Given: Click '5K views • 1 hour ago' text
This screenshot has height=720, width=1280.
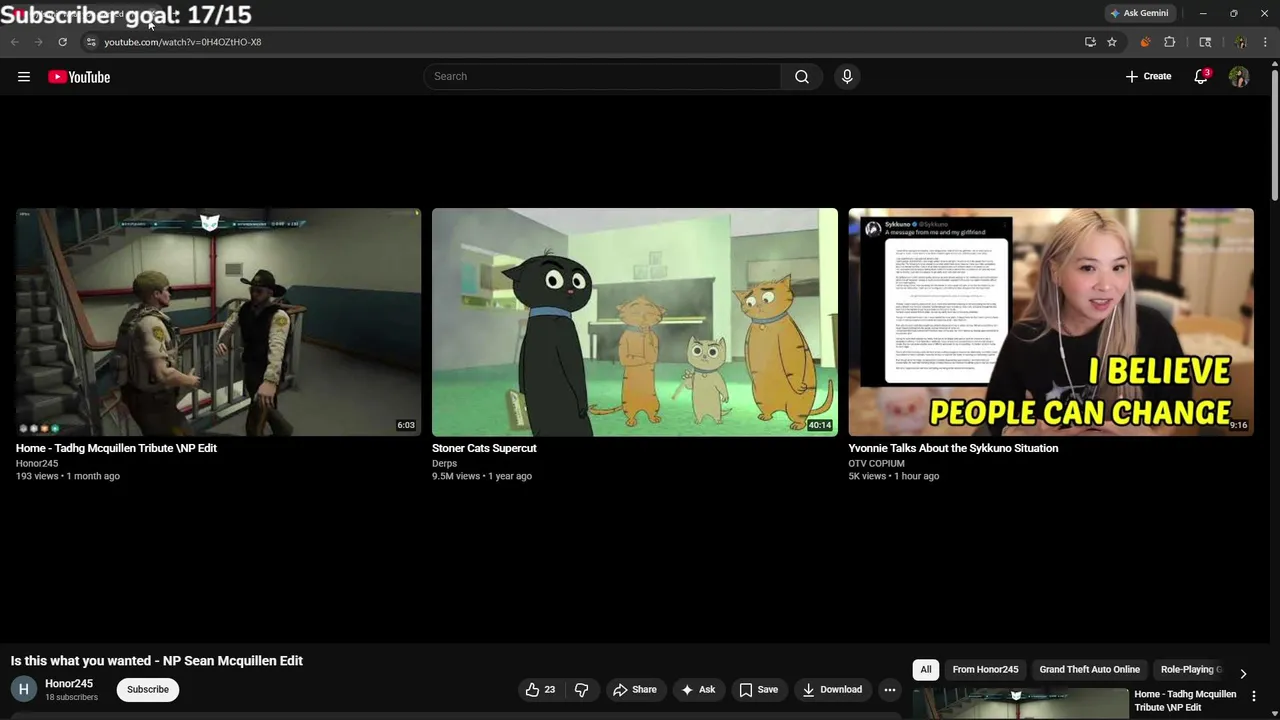Looking at the screenshot, I should (894, 476).
